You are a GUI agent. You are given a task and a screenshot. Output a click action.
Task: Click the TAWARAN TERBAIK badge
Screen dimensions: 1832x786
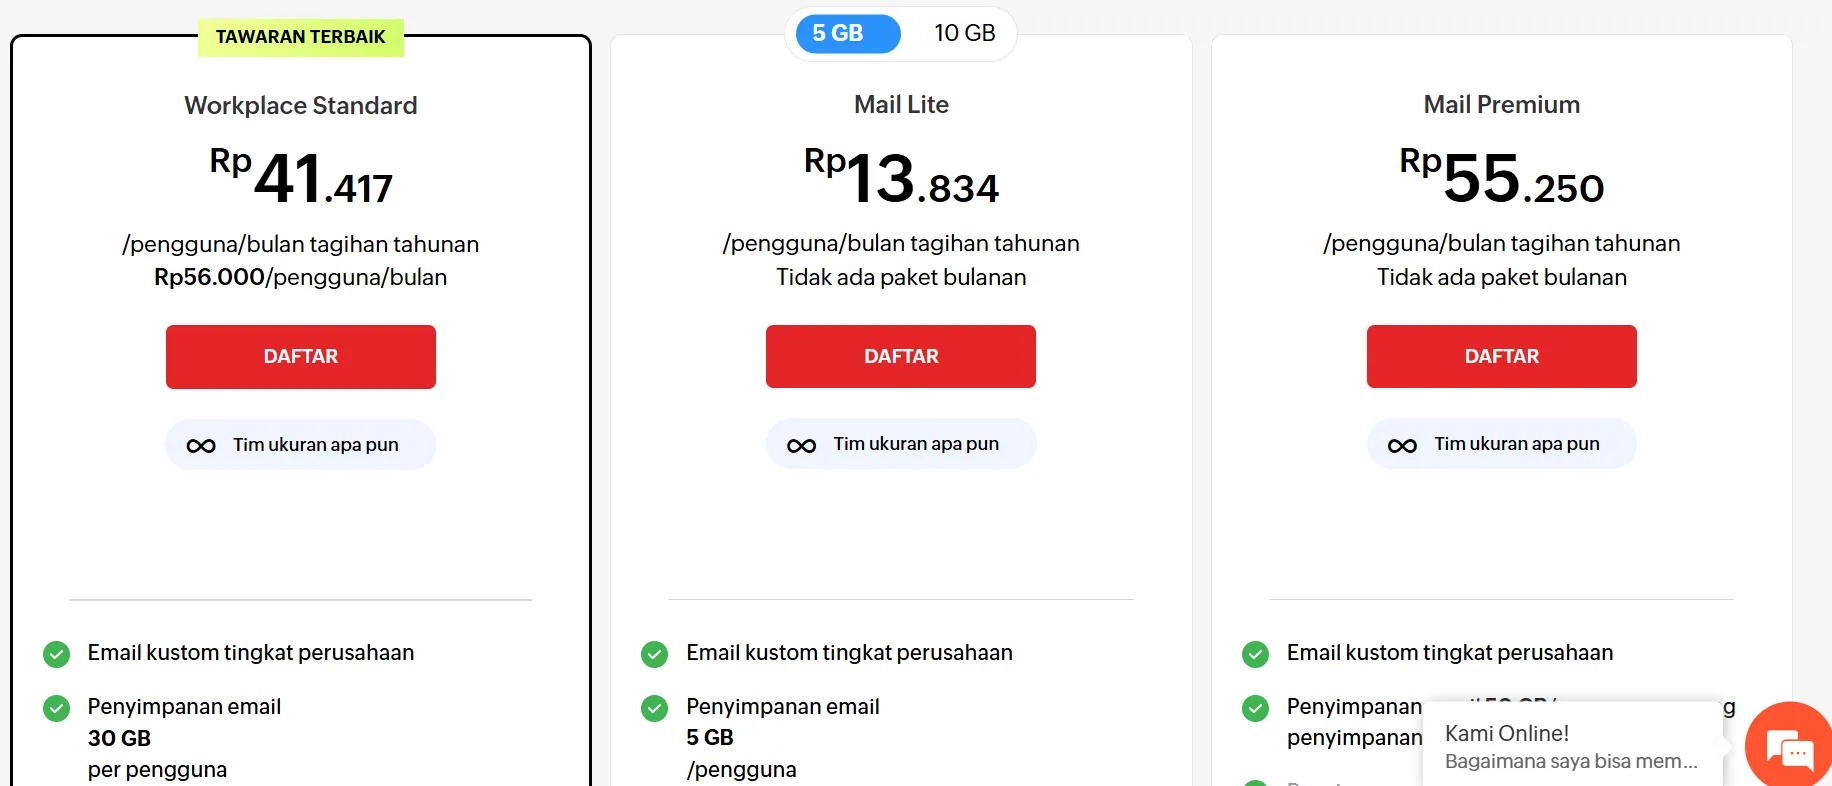300,37
